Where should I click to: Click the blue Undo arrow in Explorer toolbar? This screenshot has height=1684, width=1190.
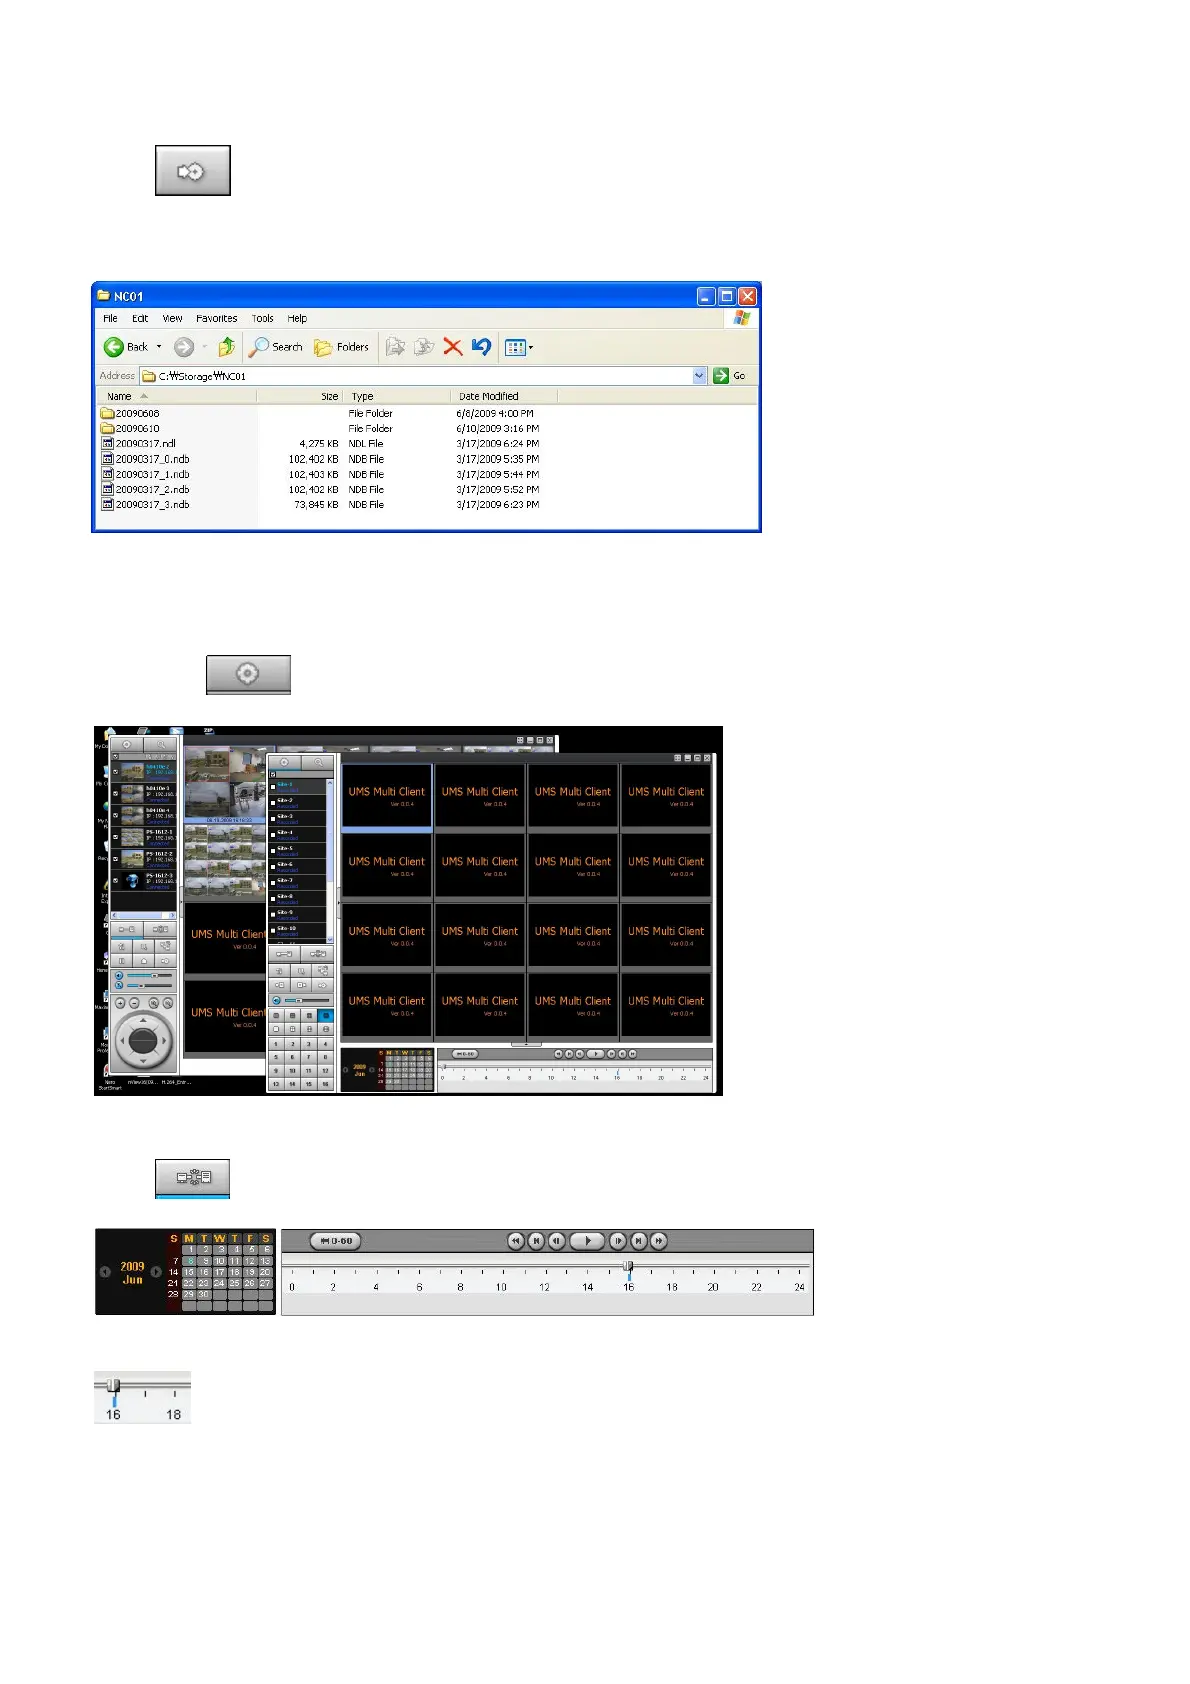[x=481, y=347]
